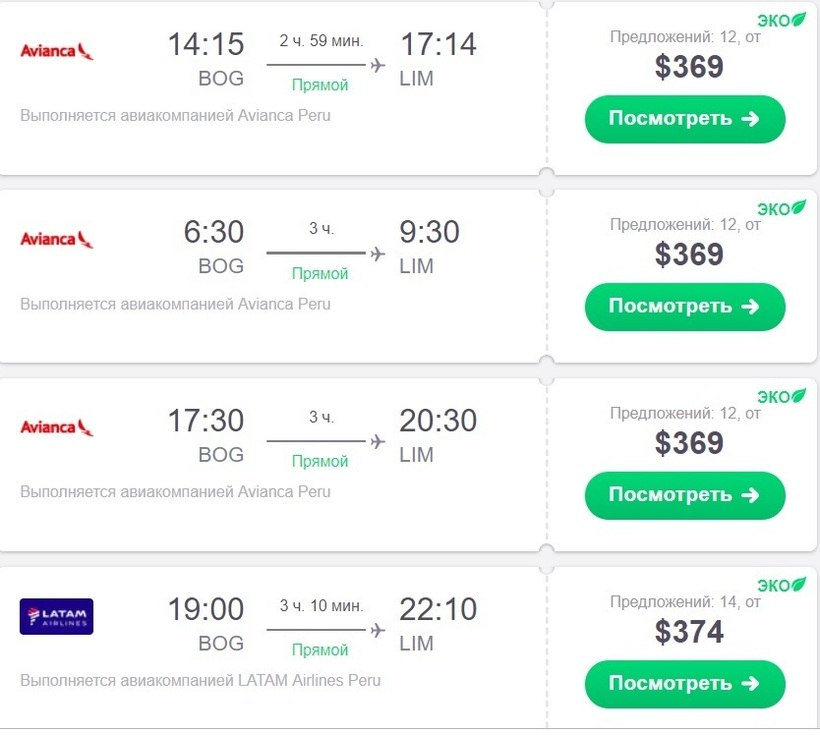This screenshot has width=820, height=735.
Task: Click ЭКО leaf badge on 17:30 flight
Action: click(x=782, y=397)
